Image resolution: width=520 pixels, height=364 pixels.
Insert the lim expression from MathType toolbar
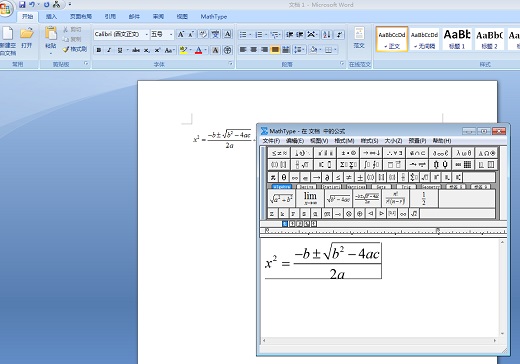pos(310,198)
